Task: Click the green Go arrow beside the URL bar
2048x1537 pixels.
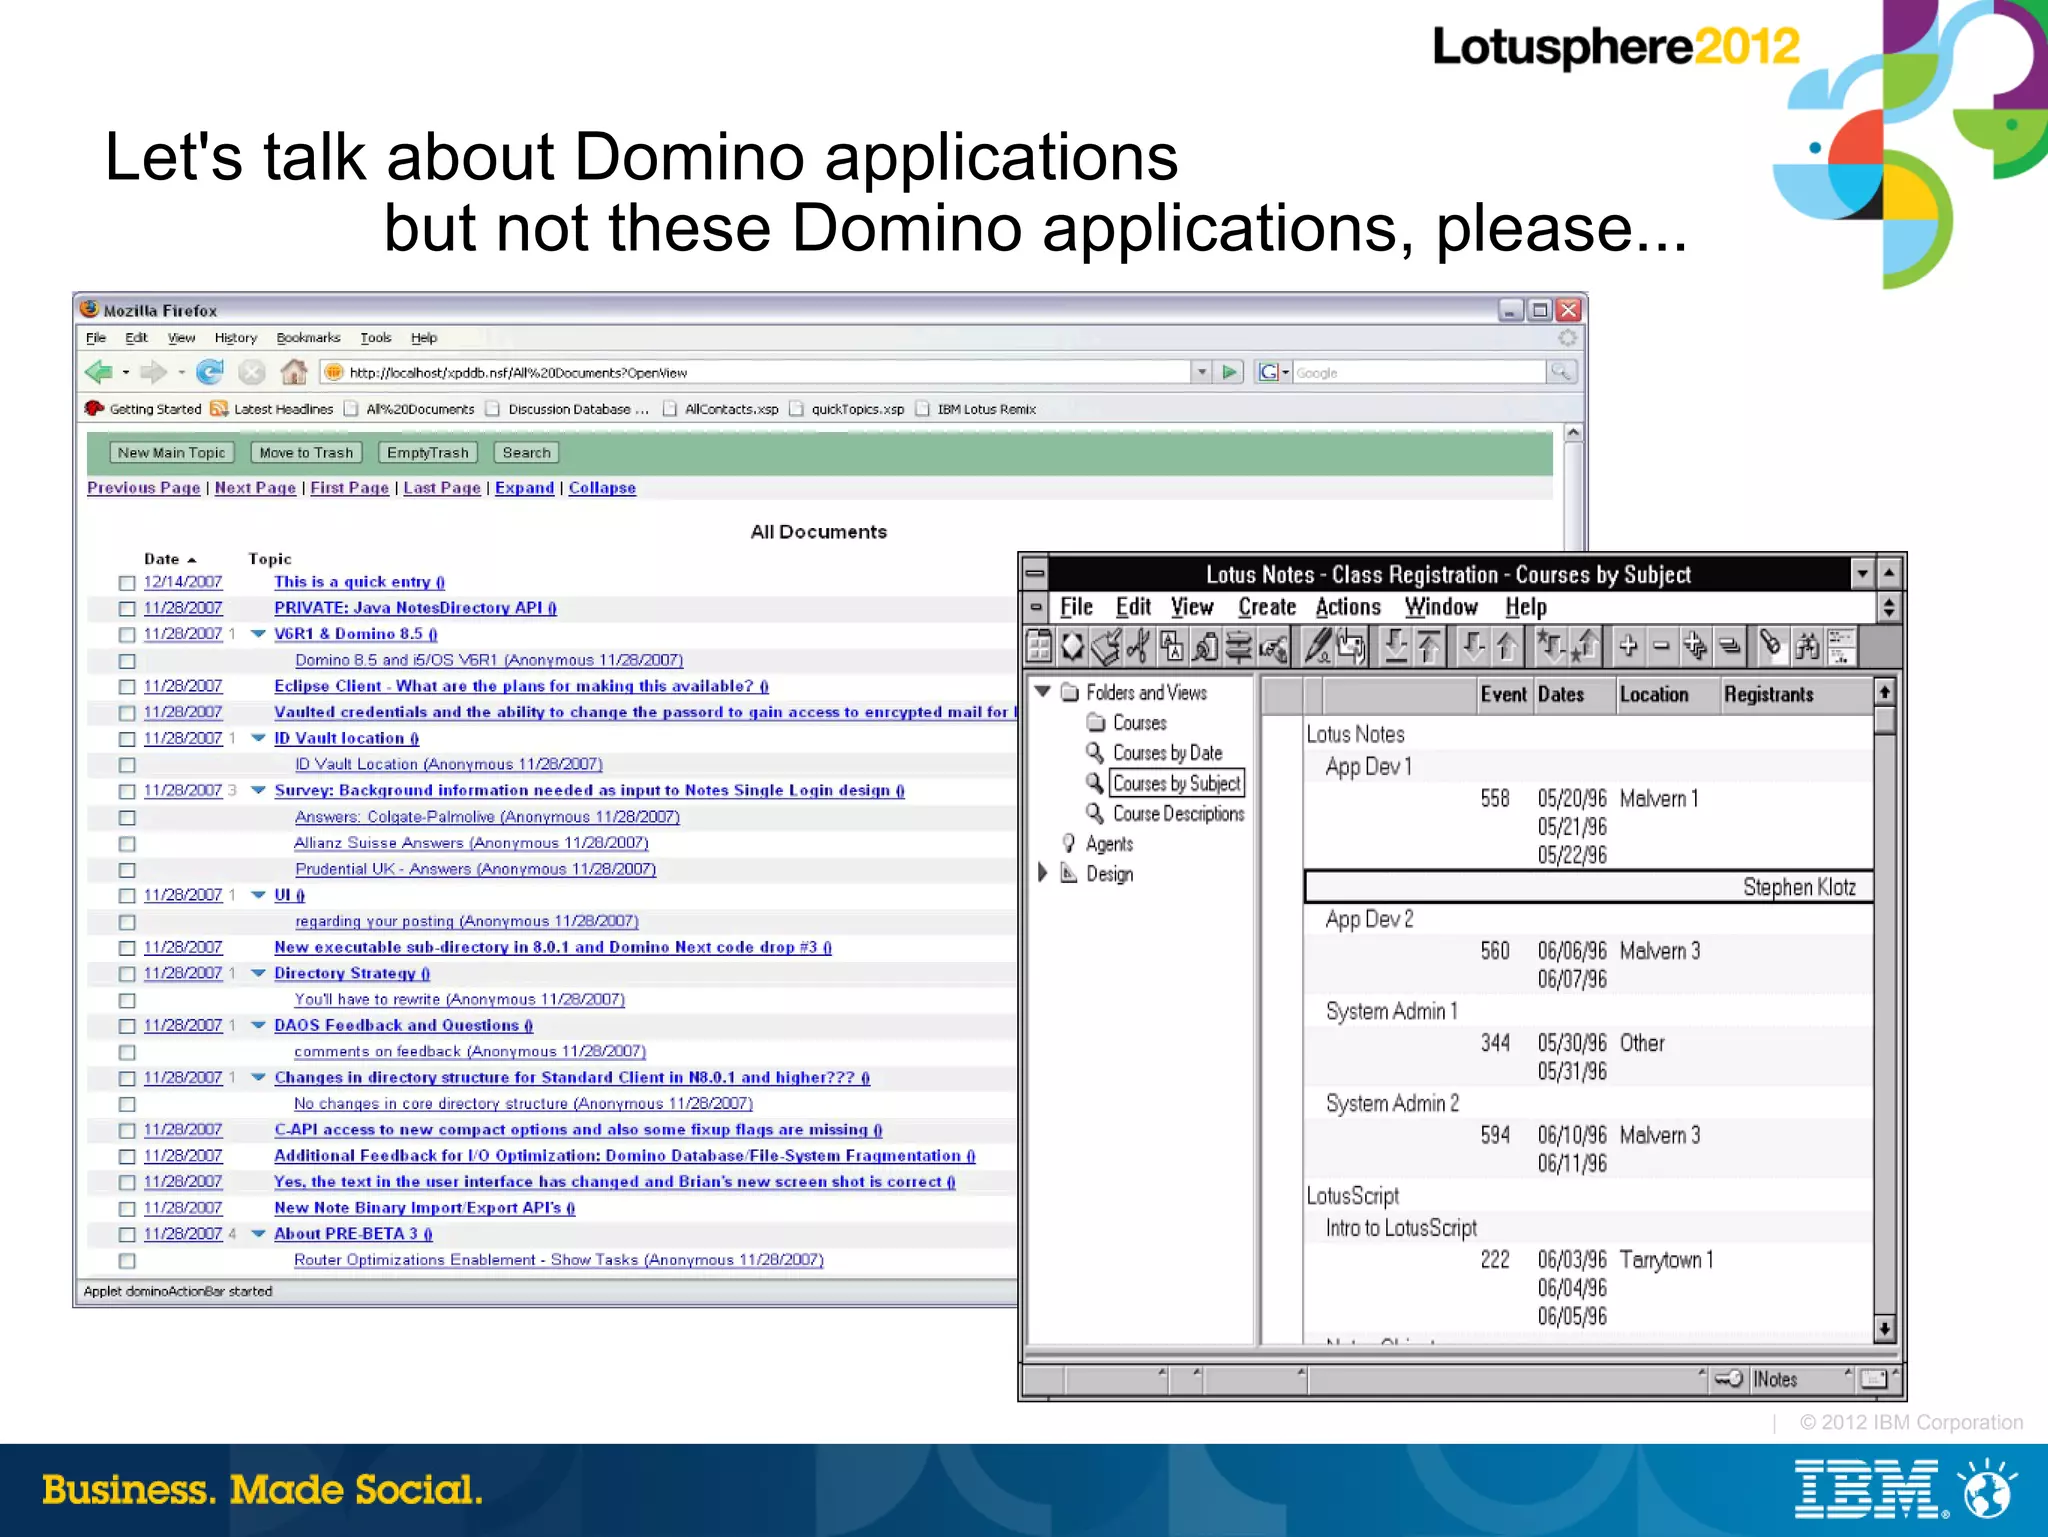Action: pyautogui.click(x=1230, y=373)
